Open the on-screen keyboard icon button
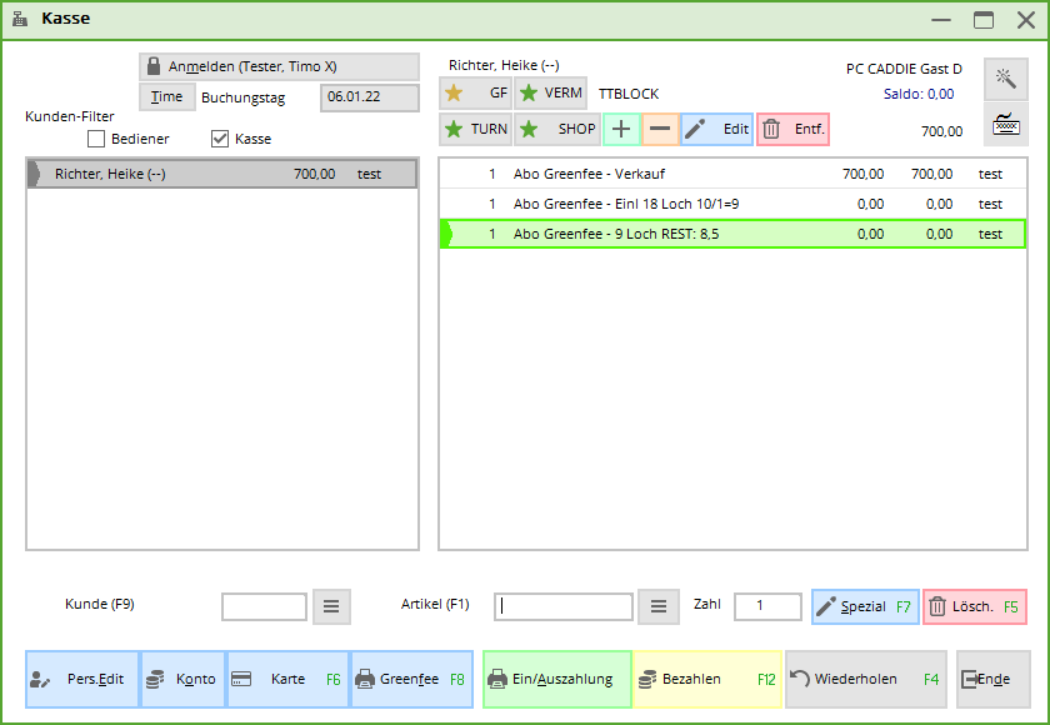This screenshot has height=725, width=1050. 1006,125
